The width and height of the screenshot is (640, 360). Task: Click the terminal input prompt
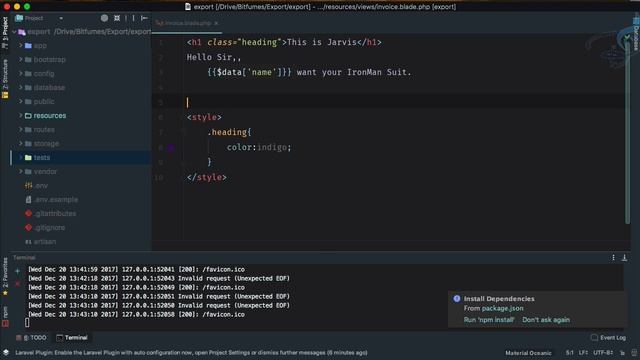click(27, 323)
